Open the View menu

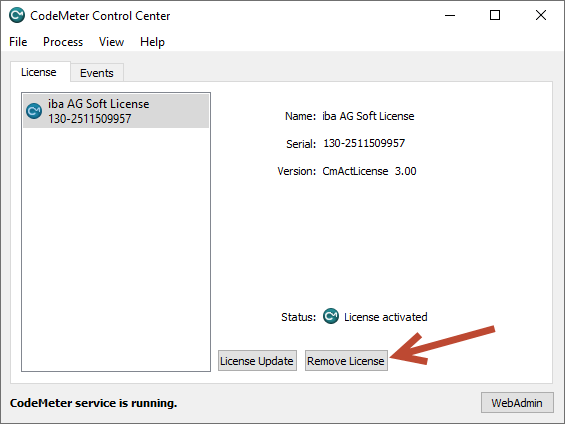(x=111, y=42)
